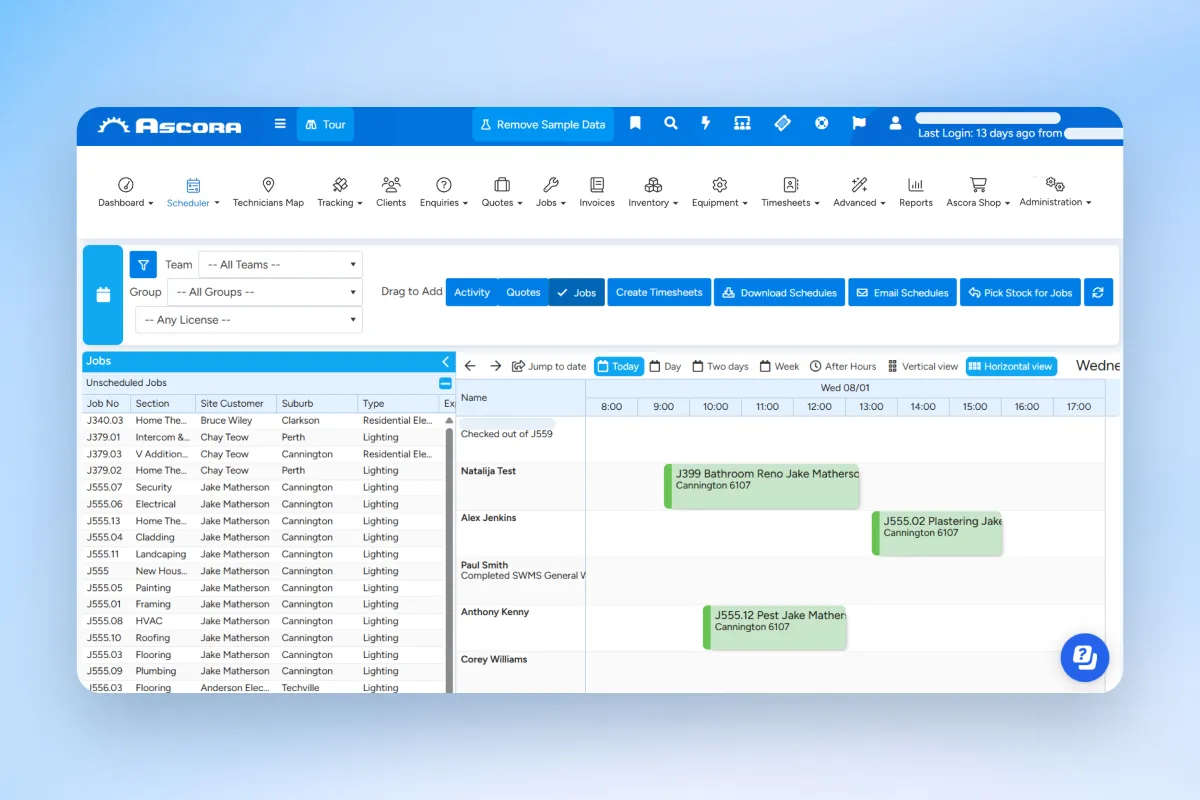Click the flag icon in top bar
The image size is (1200, 800).
(859, 124)
